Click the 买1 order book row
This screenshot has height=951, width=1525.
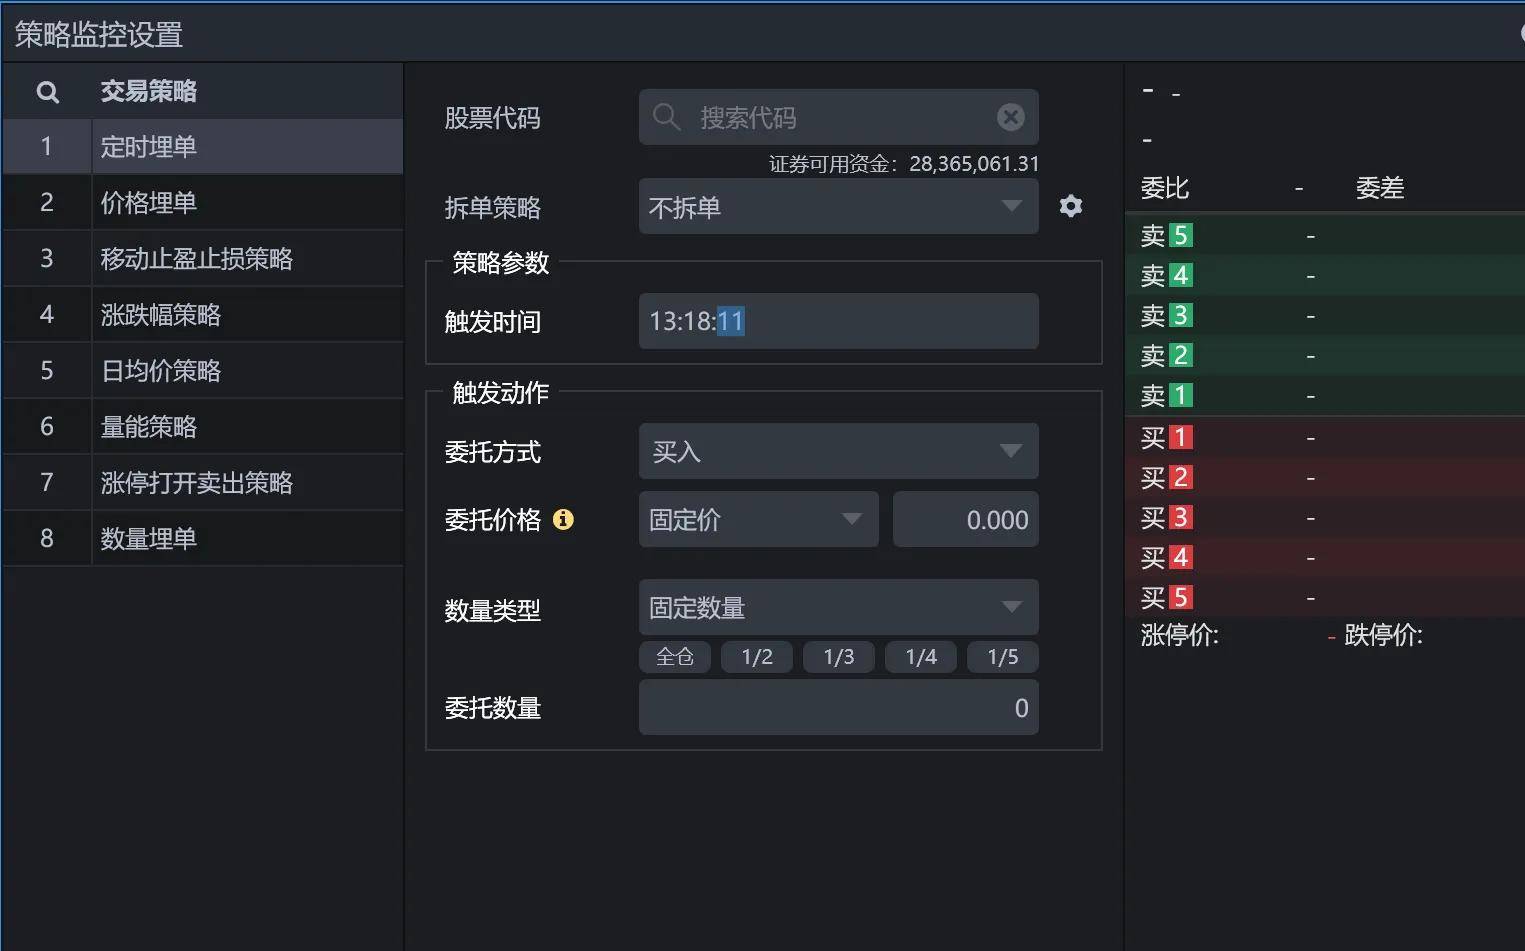pyautogui.click(x=1325, y=438)
